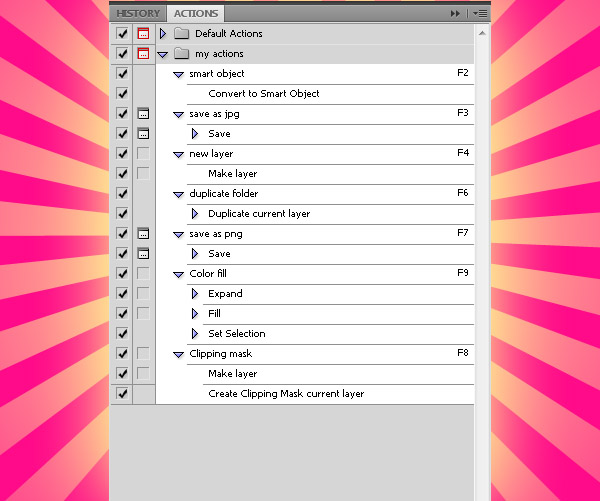Expand the Duplicate current layer step
Viewport: 600px width, 501px height.
click(x=195, y=214)
